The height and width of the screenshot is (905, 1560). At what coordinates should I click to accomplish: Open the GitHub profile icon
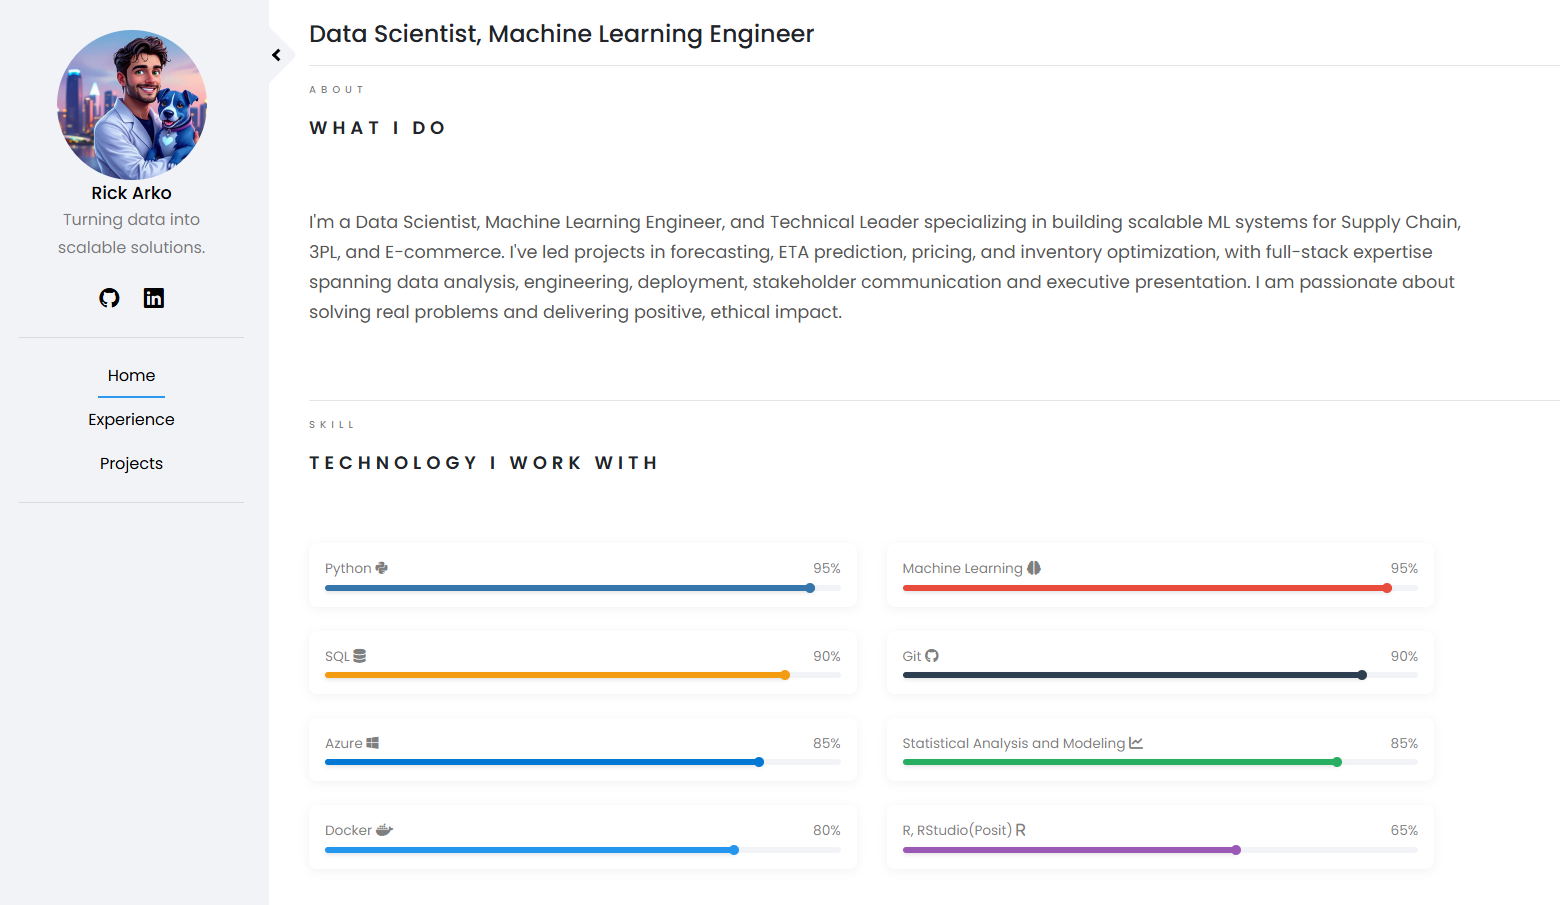pos(110,298)
